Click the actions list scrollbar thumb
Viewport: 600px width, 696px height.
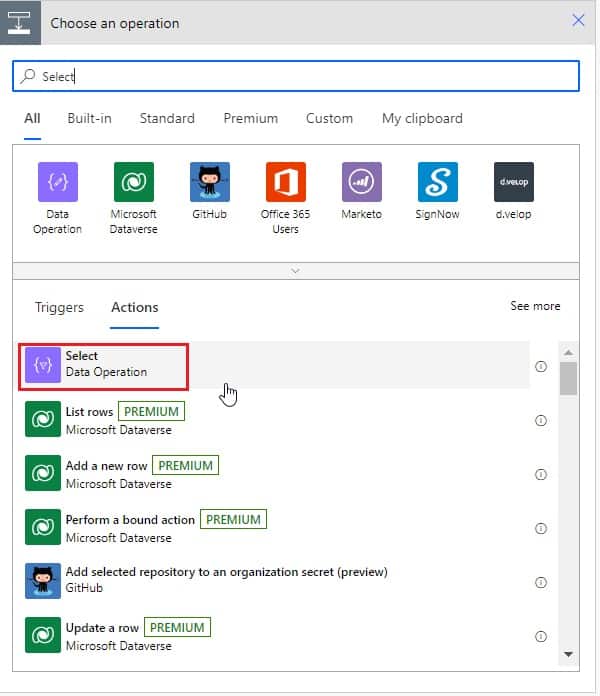click(568, 378)
